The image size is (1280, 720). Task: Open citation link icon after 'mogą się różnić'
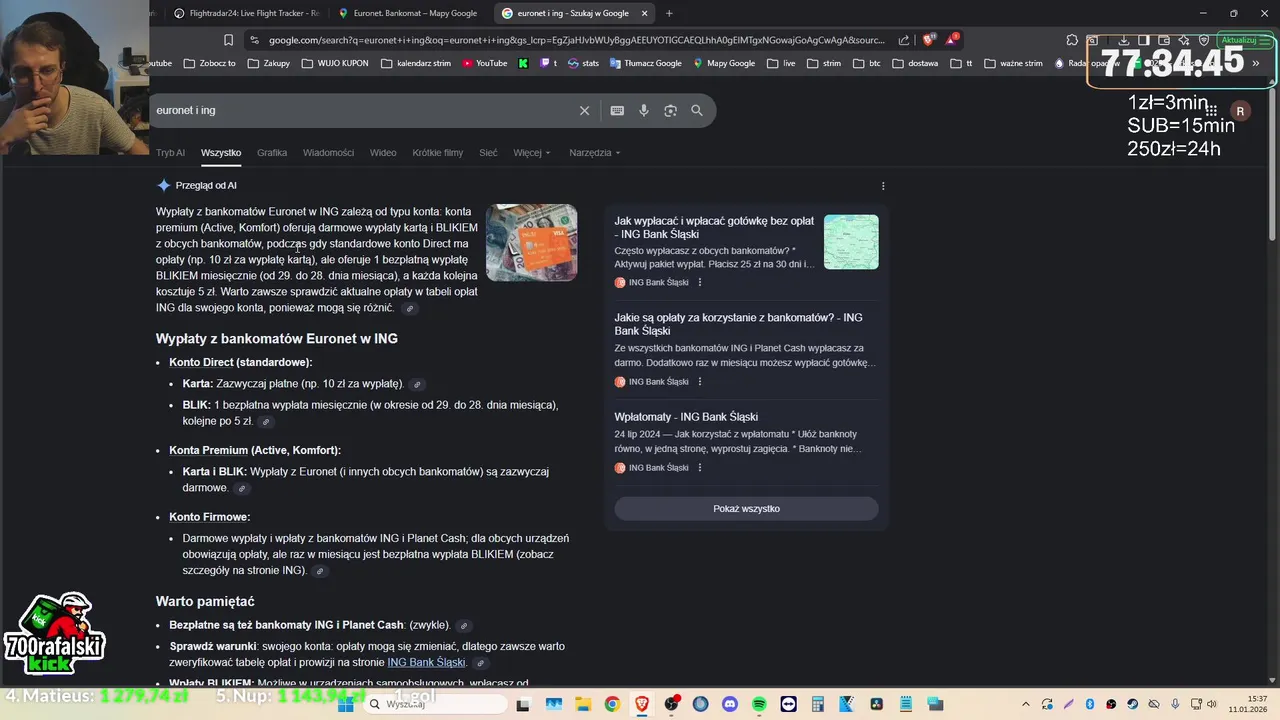click(409, 308)
